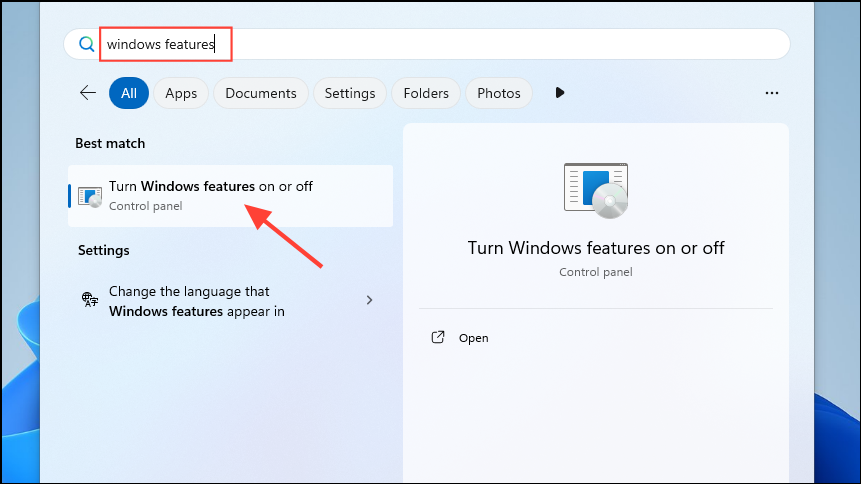Expand the language result chevron
Image resolution: width=861 pixels, height=484 pixels.
[x=370, y=300]
